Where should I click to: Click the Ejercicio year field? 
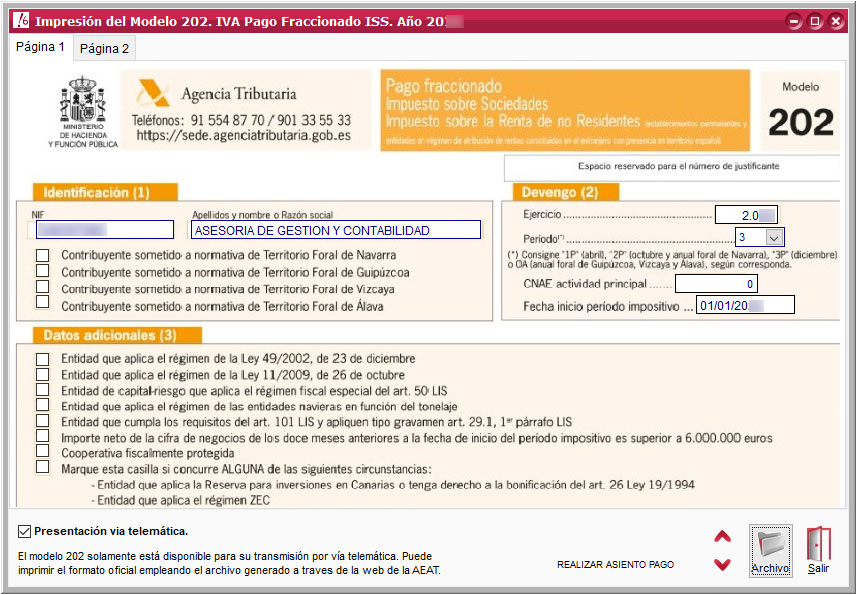click(x=745, y=214)
